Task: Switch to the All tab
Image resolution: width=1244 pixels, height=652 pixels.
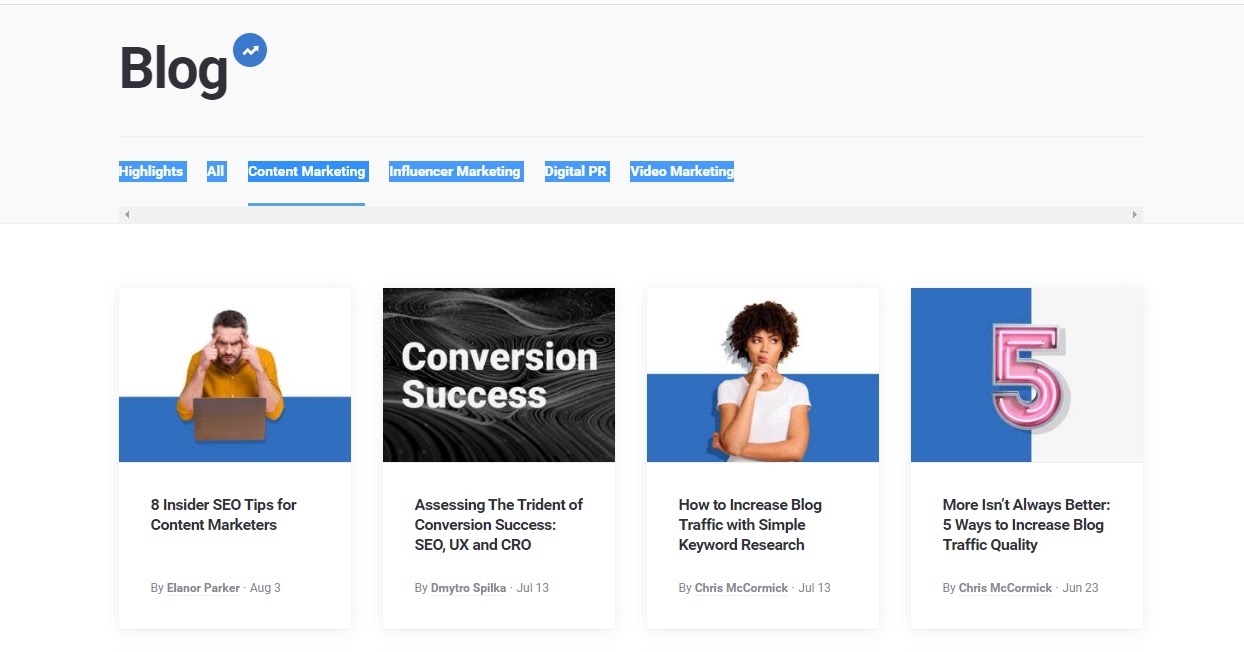Action: (215, 171)
